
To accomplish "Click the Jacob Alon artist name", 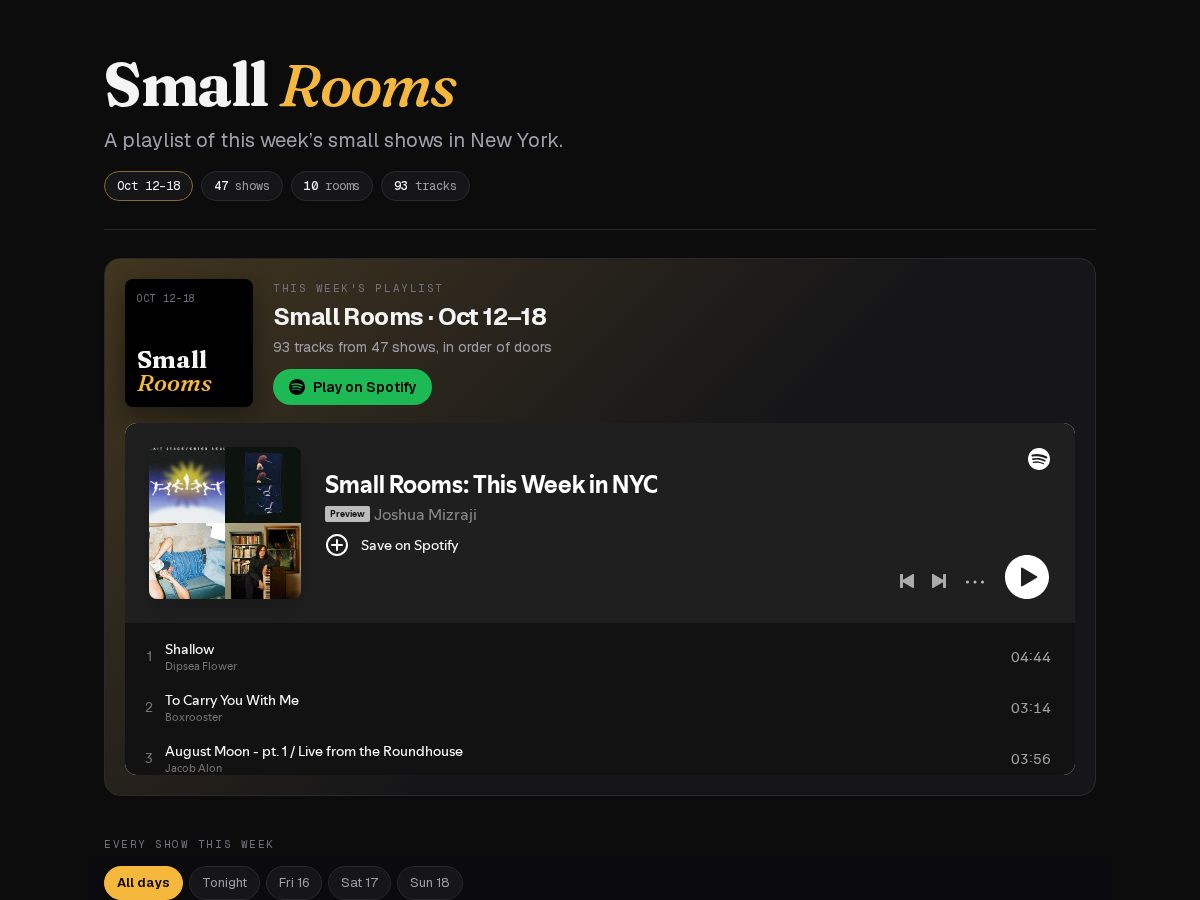I will point(194,768).
